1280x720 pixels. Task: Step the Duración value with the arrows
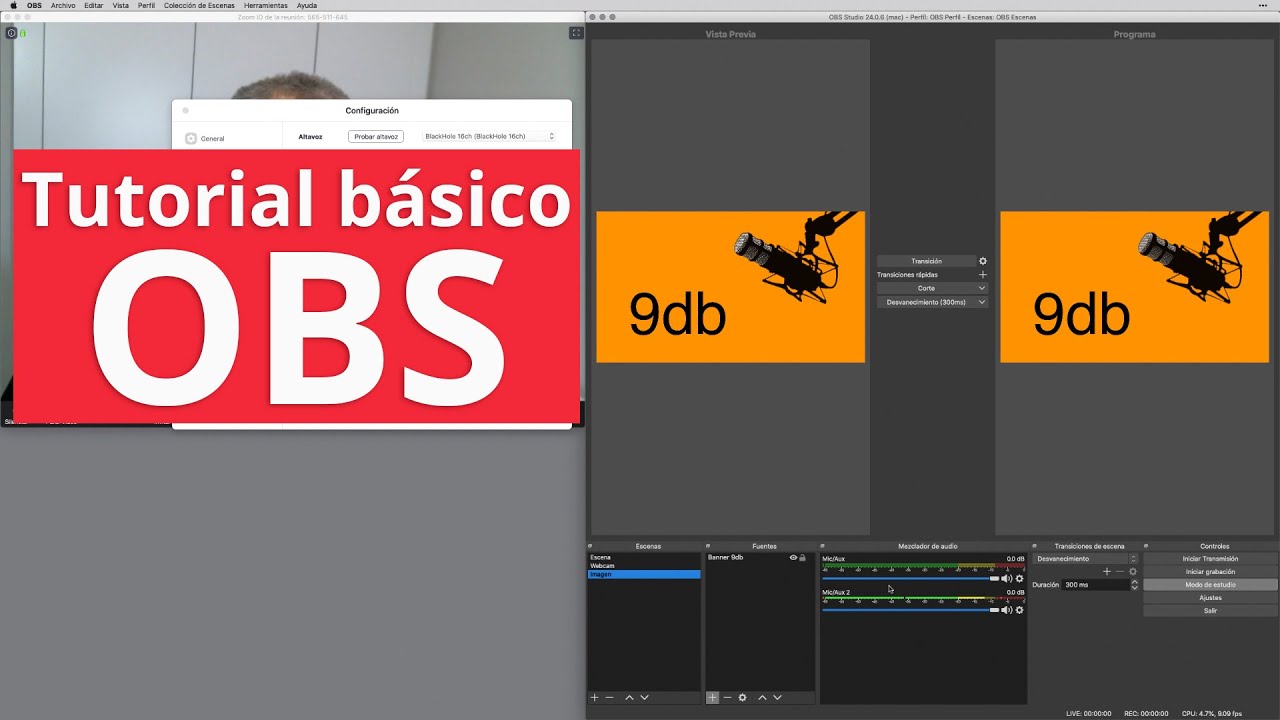click(x=1134, y=584)
